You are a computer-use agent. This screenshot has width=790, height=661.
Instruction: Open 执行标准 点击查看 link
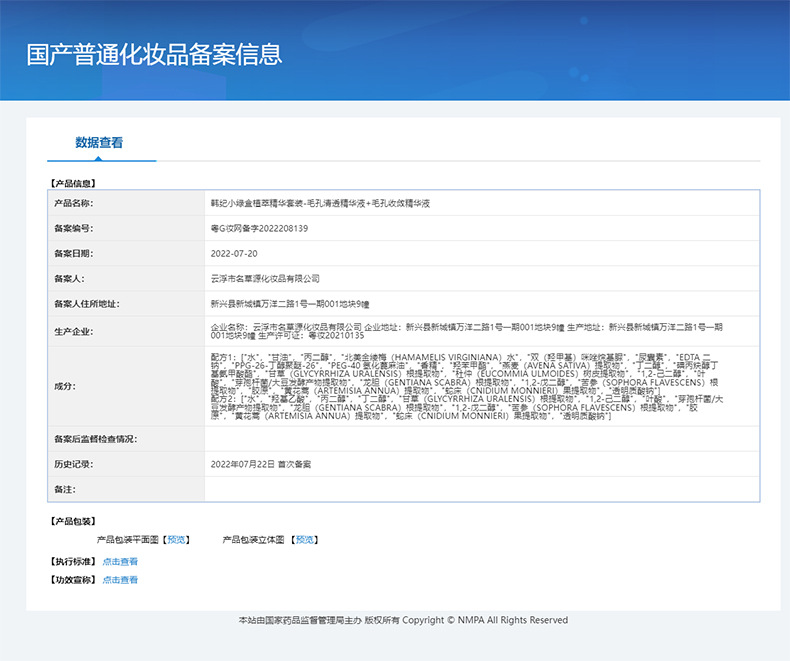(x=120, y=561)
